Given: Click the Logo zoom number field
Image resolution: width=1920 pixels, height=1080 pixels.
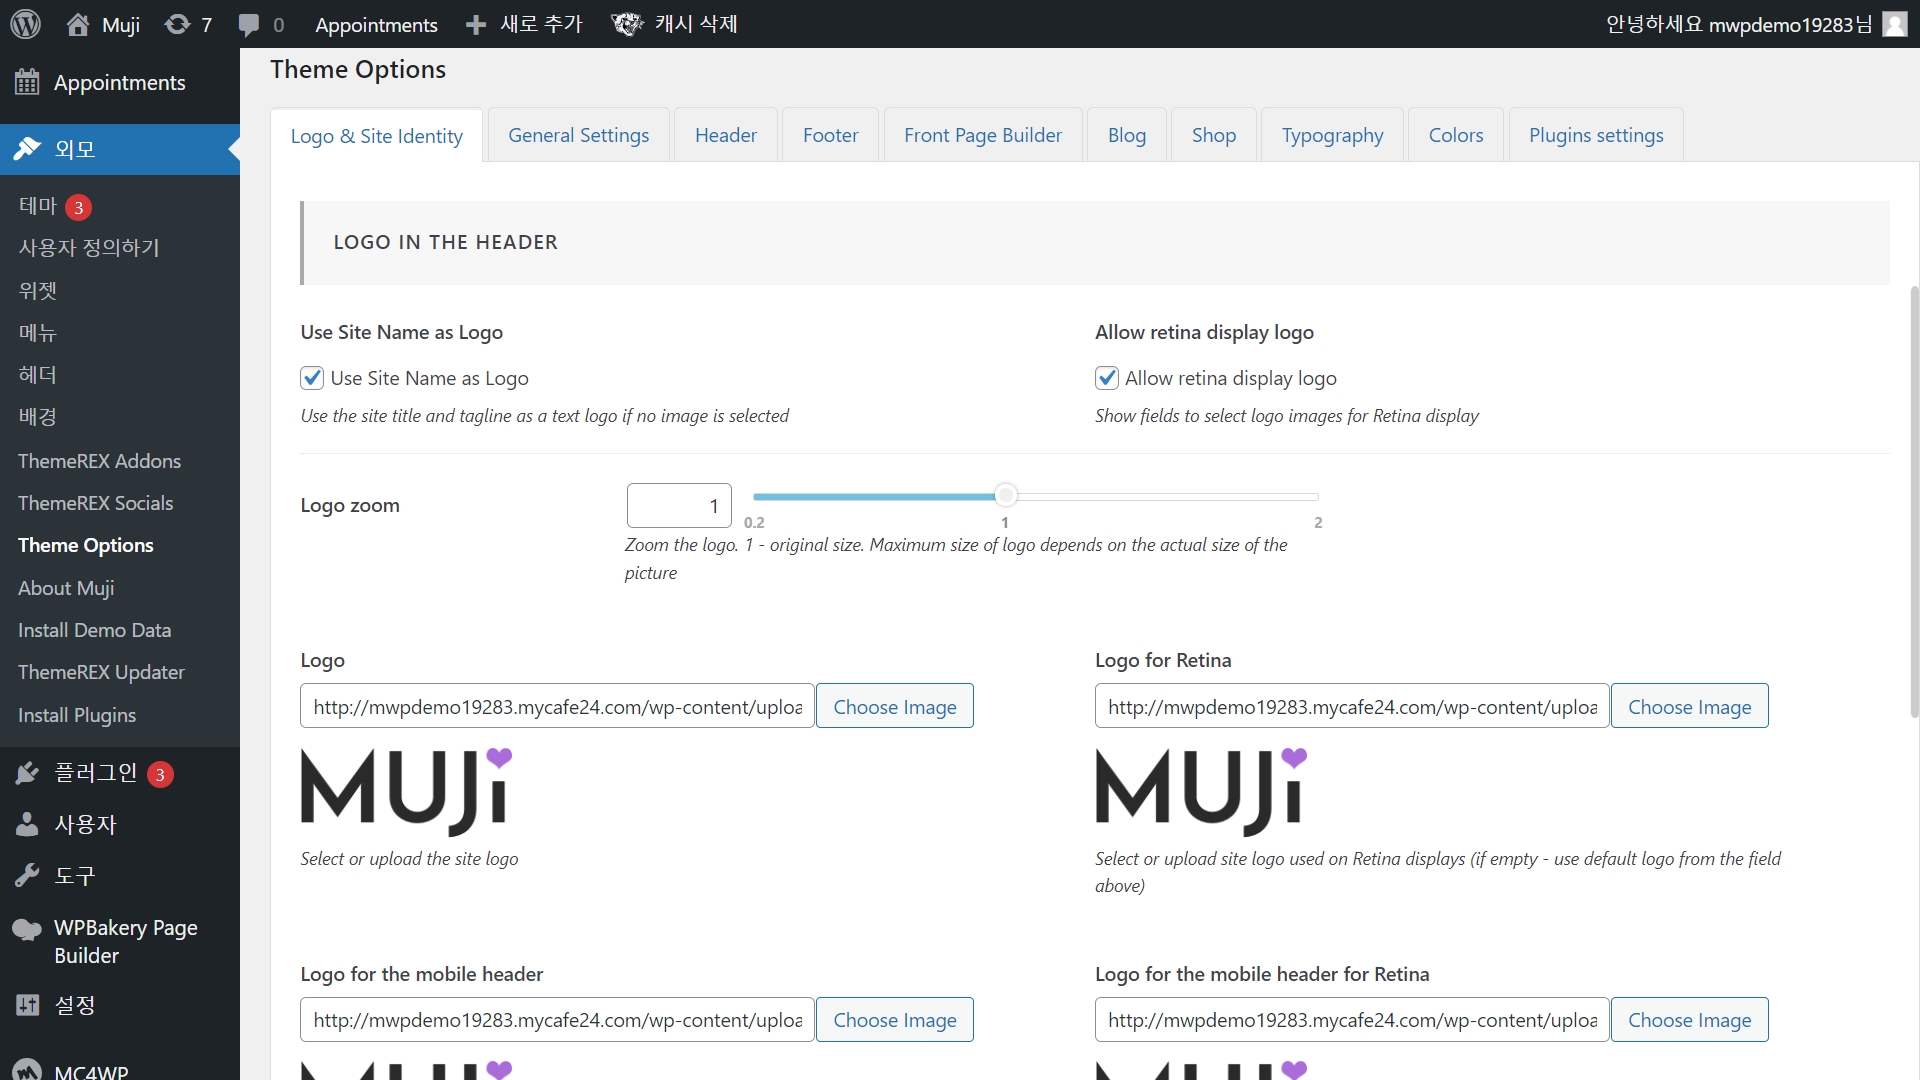Looking at the screenshot, I should (x=679, y=505).
